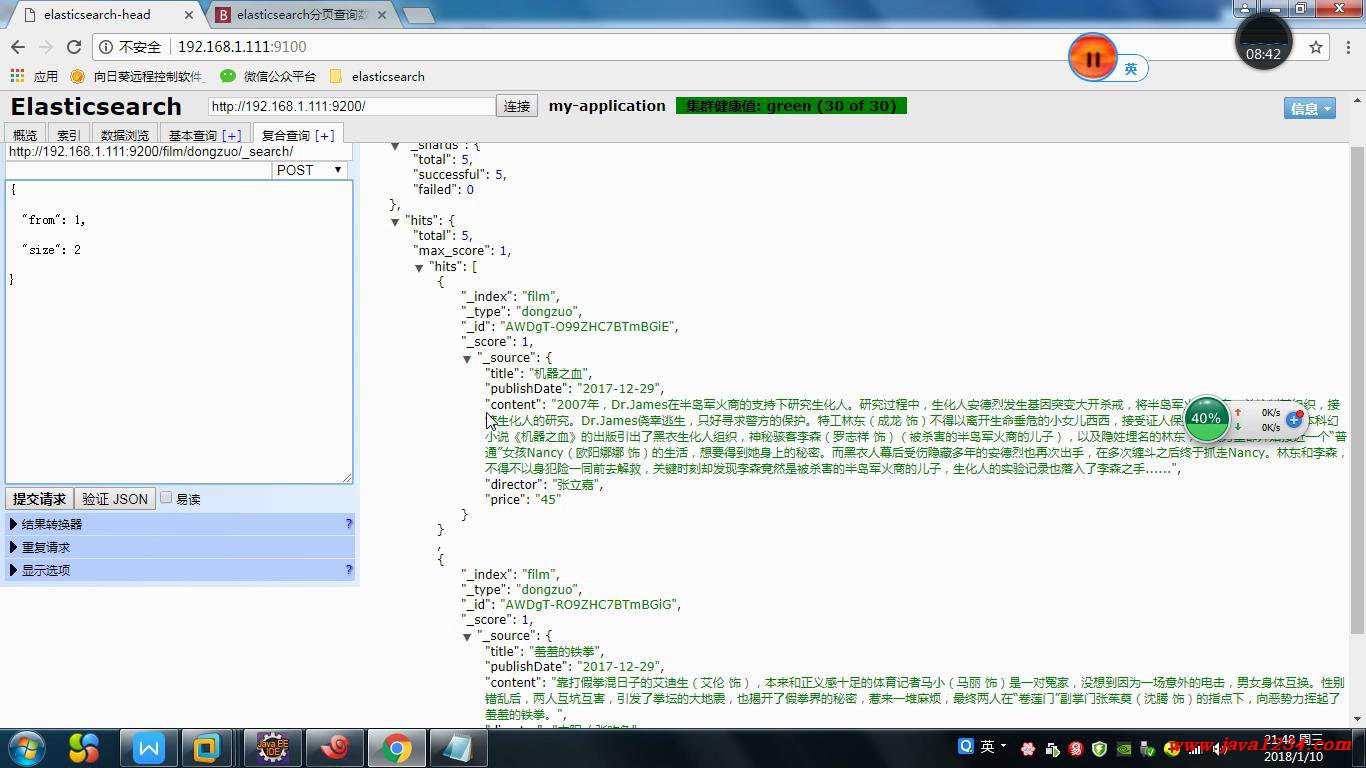Viewport: 1366px width, 768px height.
Task: Open the Java EE IDE taskbar icon
Action: [x=272, y=748]
